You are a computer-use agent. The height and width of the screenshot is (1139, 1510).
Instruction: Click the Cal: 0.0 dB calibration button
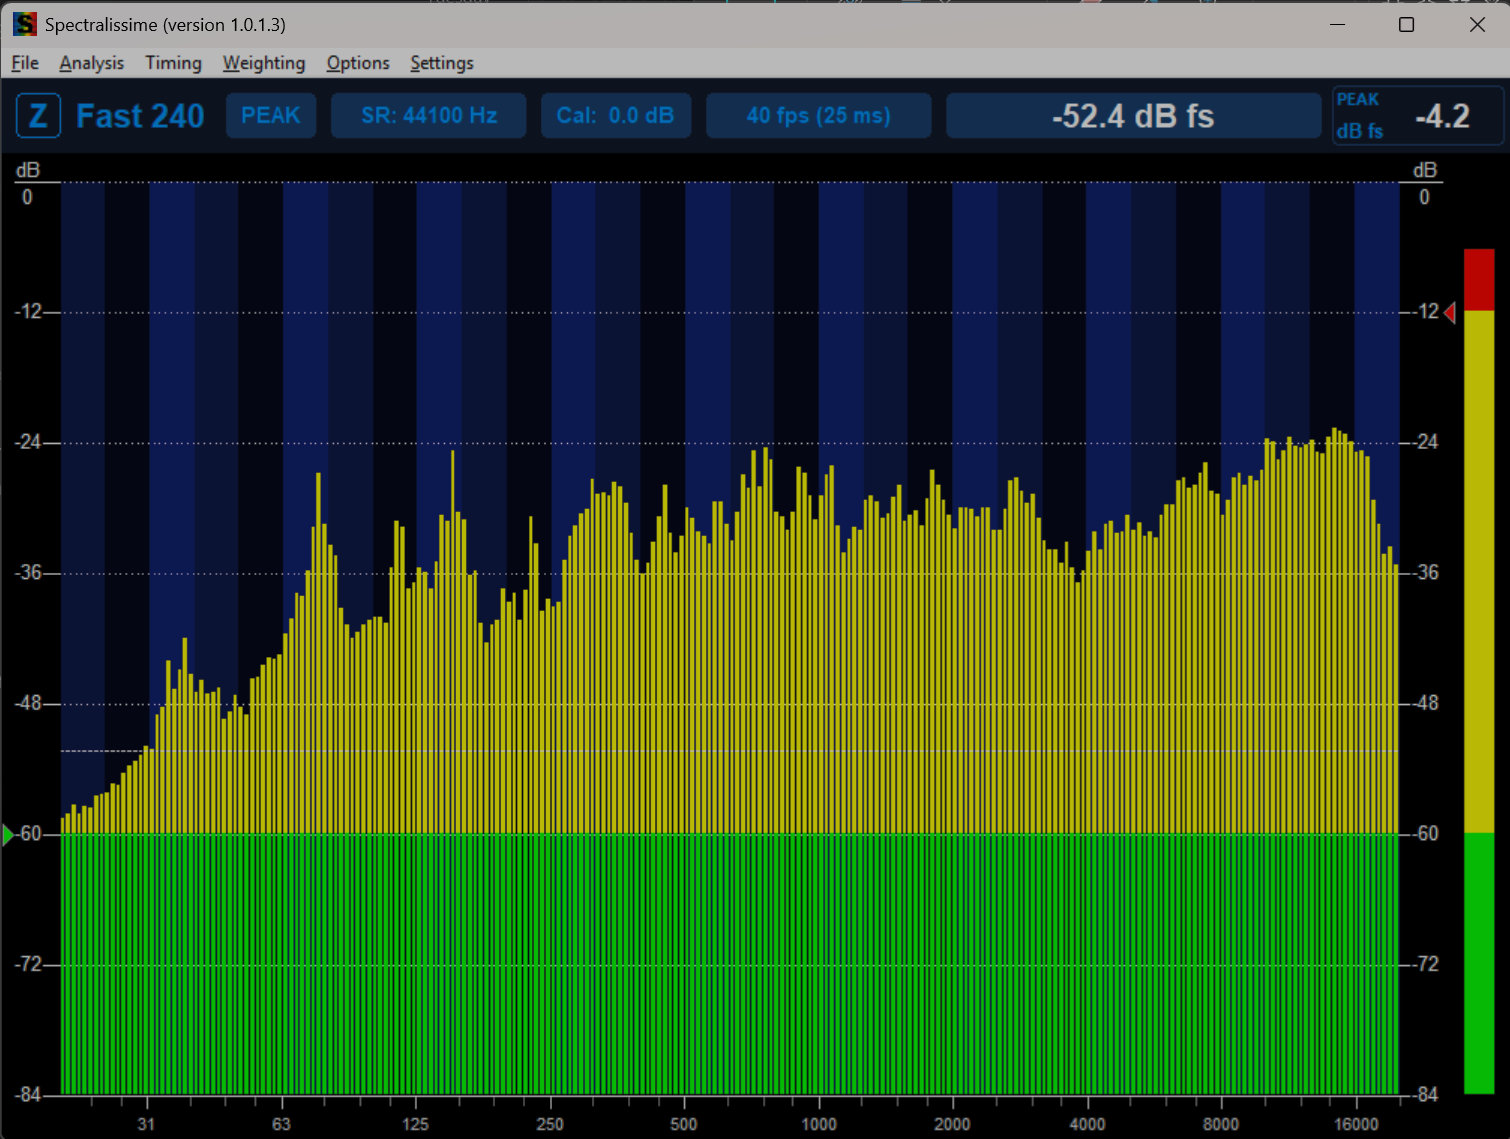(x=615, y=116)
